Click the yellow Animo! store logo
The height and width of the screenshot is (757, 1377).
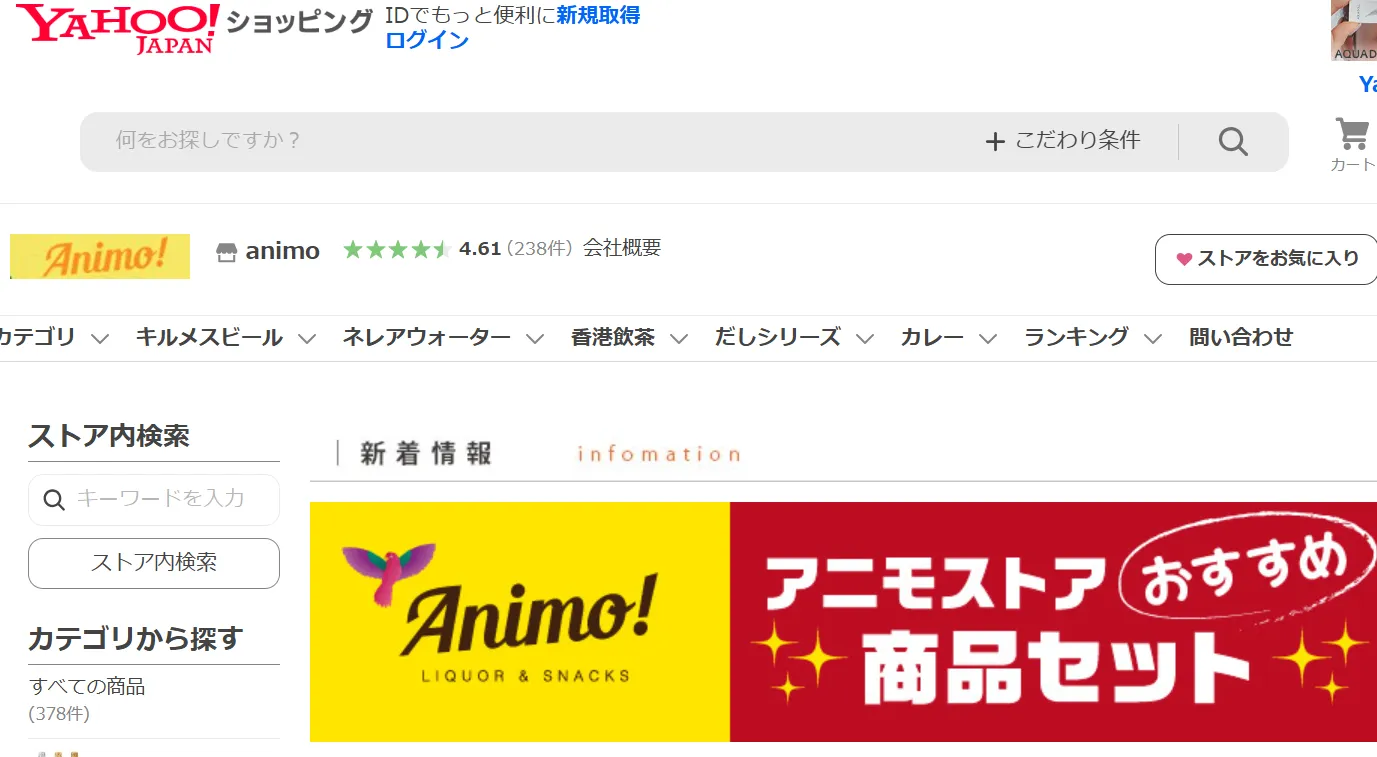coord(99,256)
